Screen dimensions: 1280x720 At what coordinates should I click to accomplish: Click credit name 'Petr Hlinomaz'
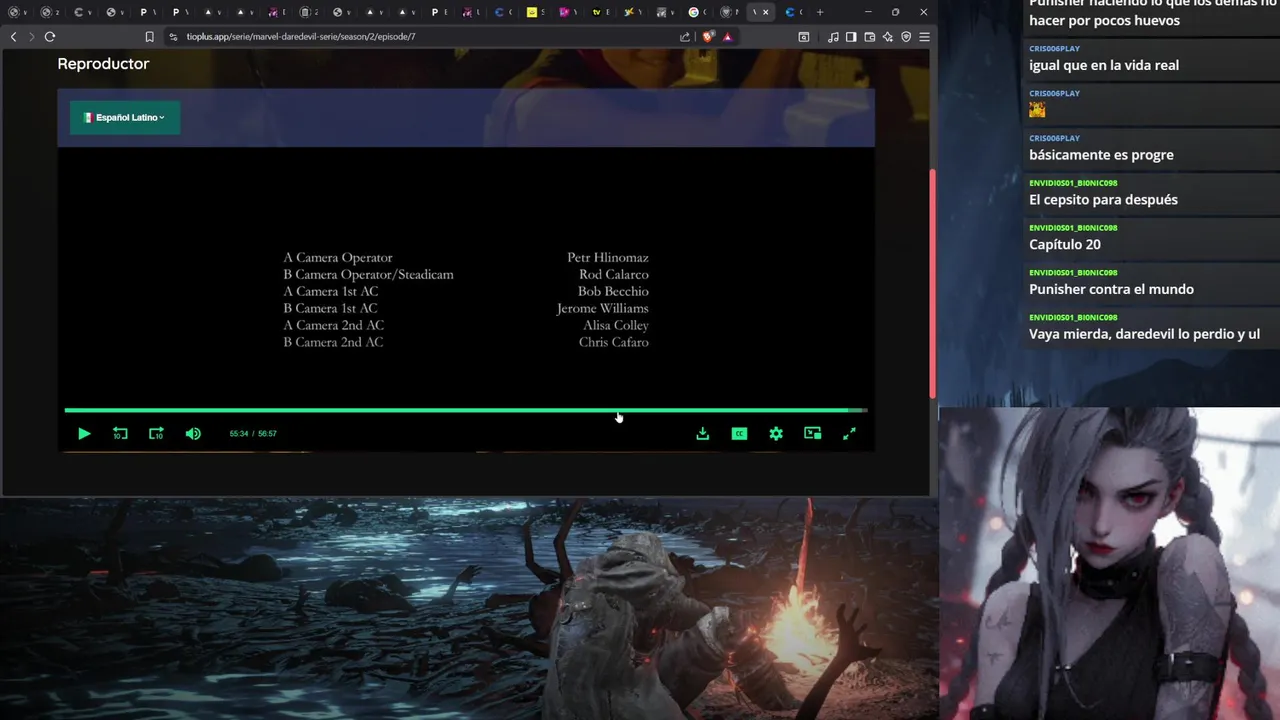pyautogui.click(x=608, y=258)
